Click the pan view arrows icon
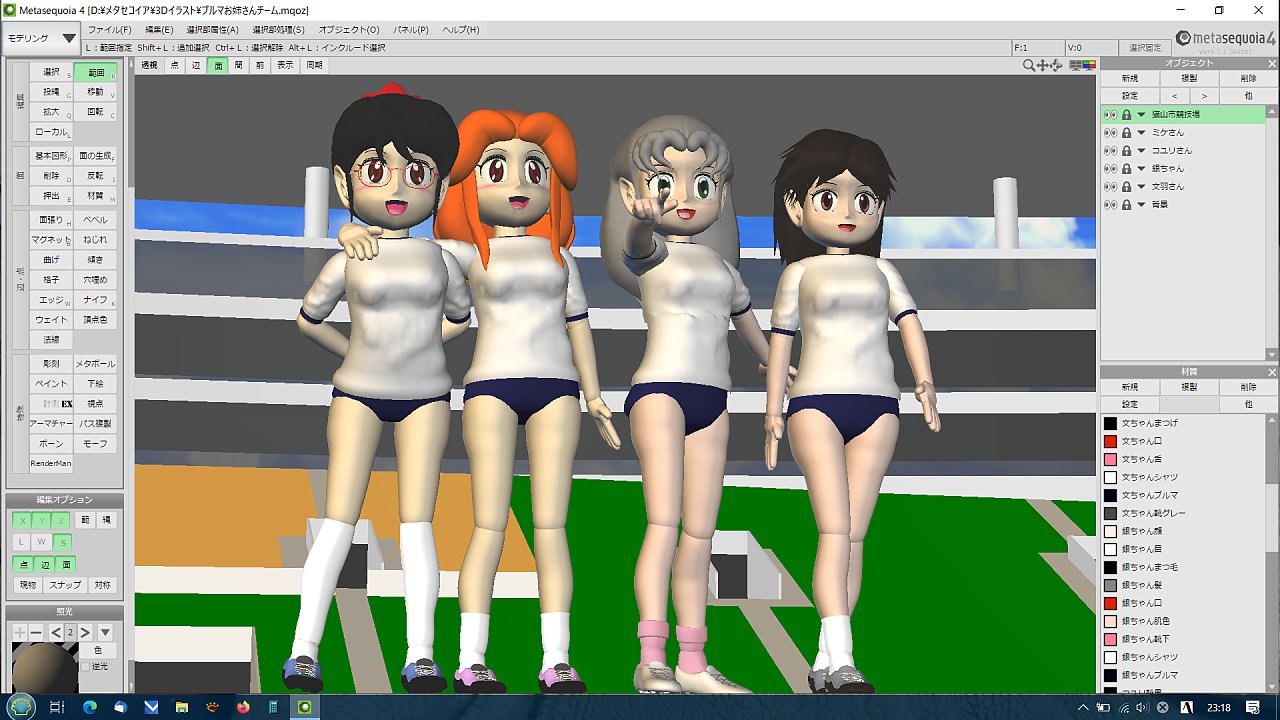The width and height of the screenshot is (1280, 720). [x=1043, y=65]
